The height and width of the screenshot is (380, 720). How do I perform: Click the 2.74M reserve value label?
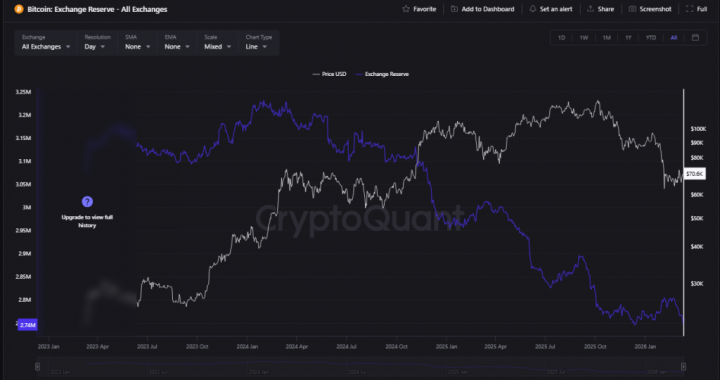point(27,325)
